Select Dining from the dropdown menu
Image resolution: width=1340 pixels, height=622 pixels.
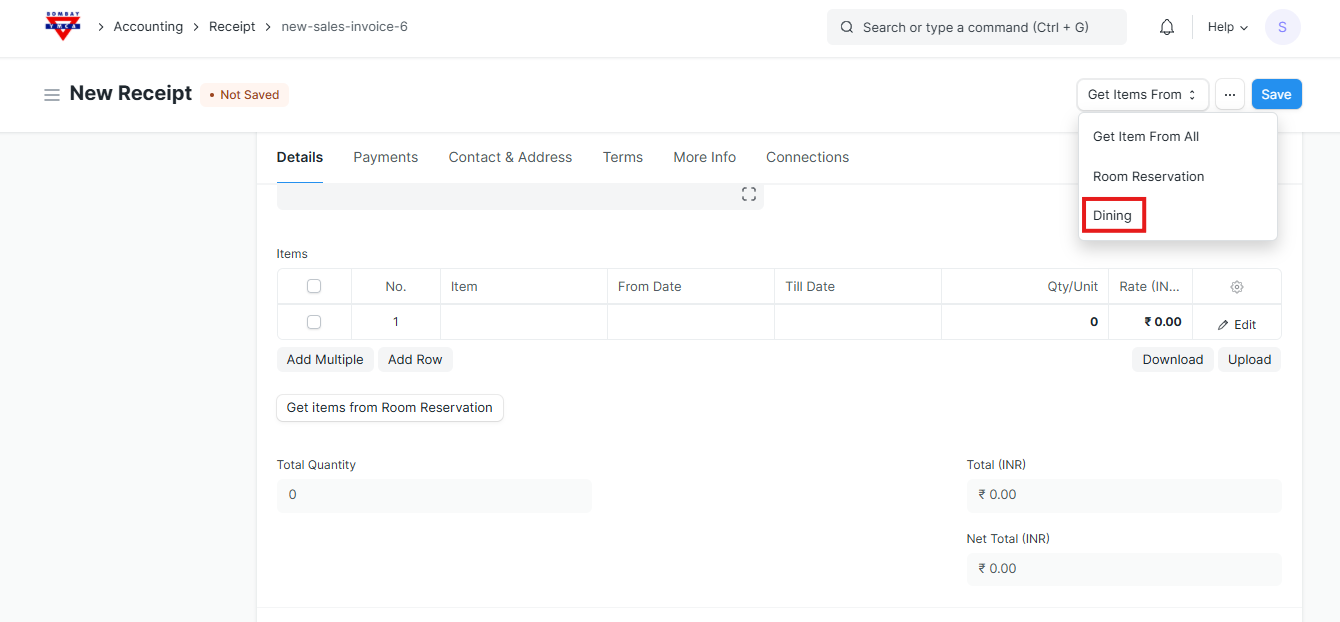1112,216
